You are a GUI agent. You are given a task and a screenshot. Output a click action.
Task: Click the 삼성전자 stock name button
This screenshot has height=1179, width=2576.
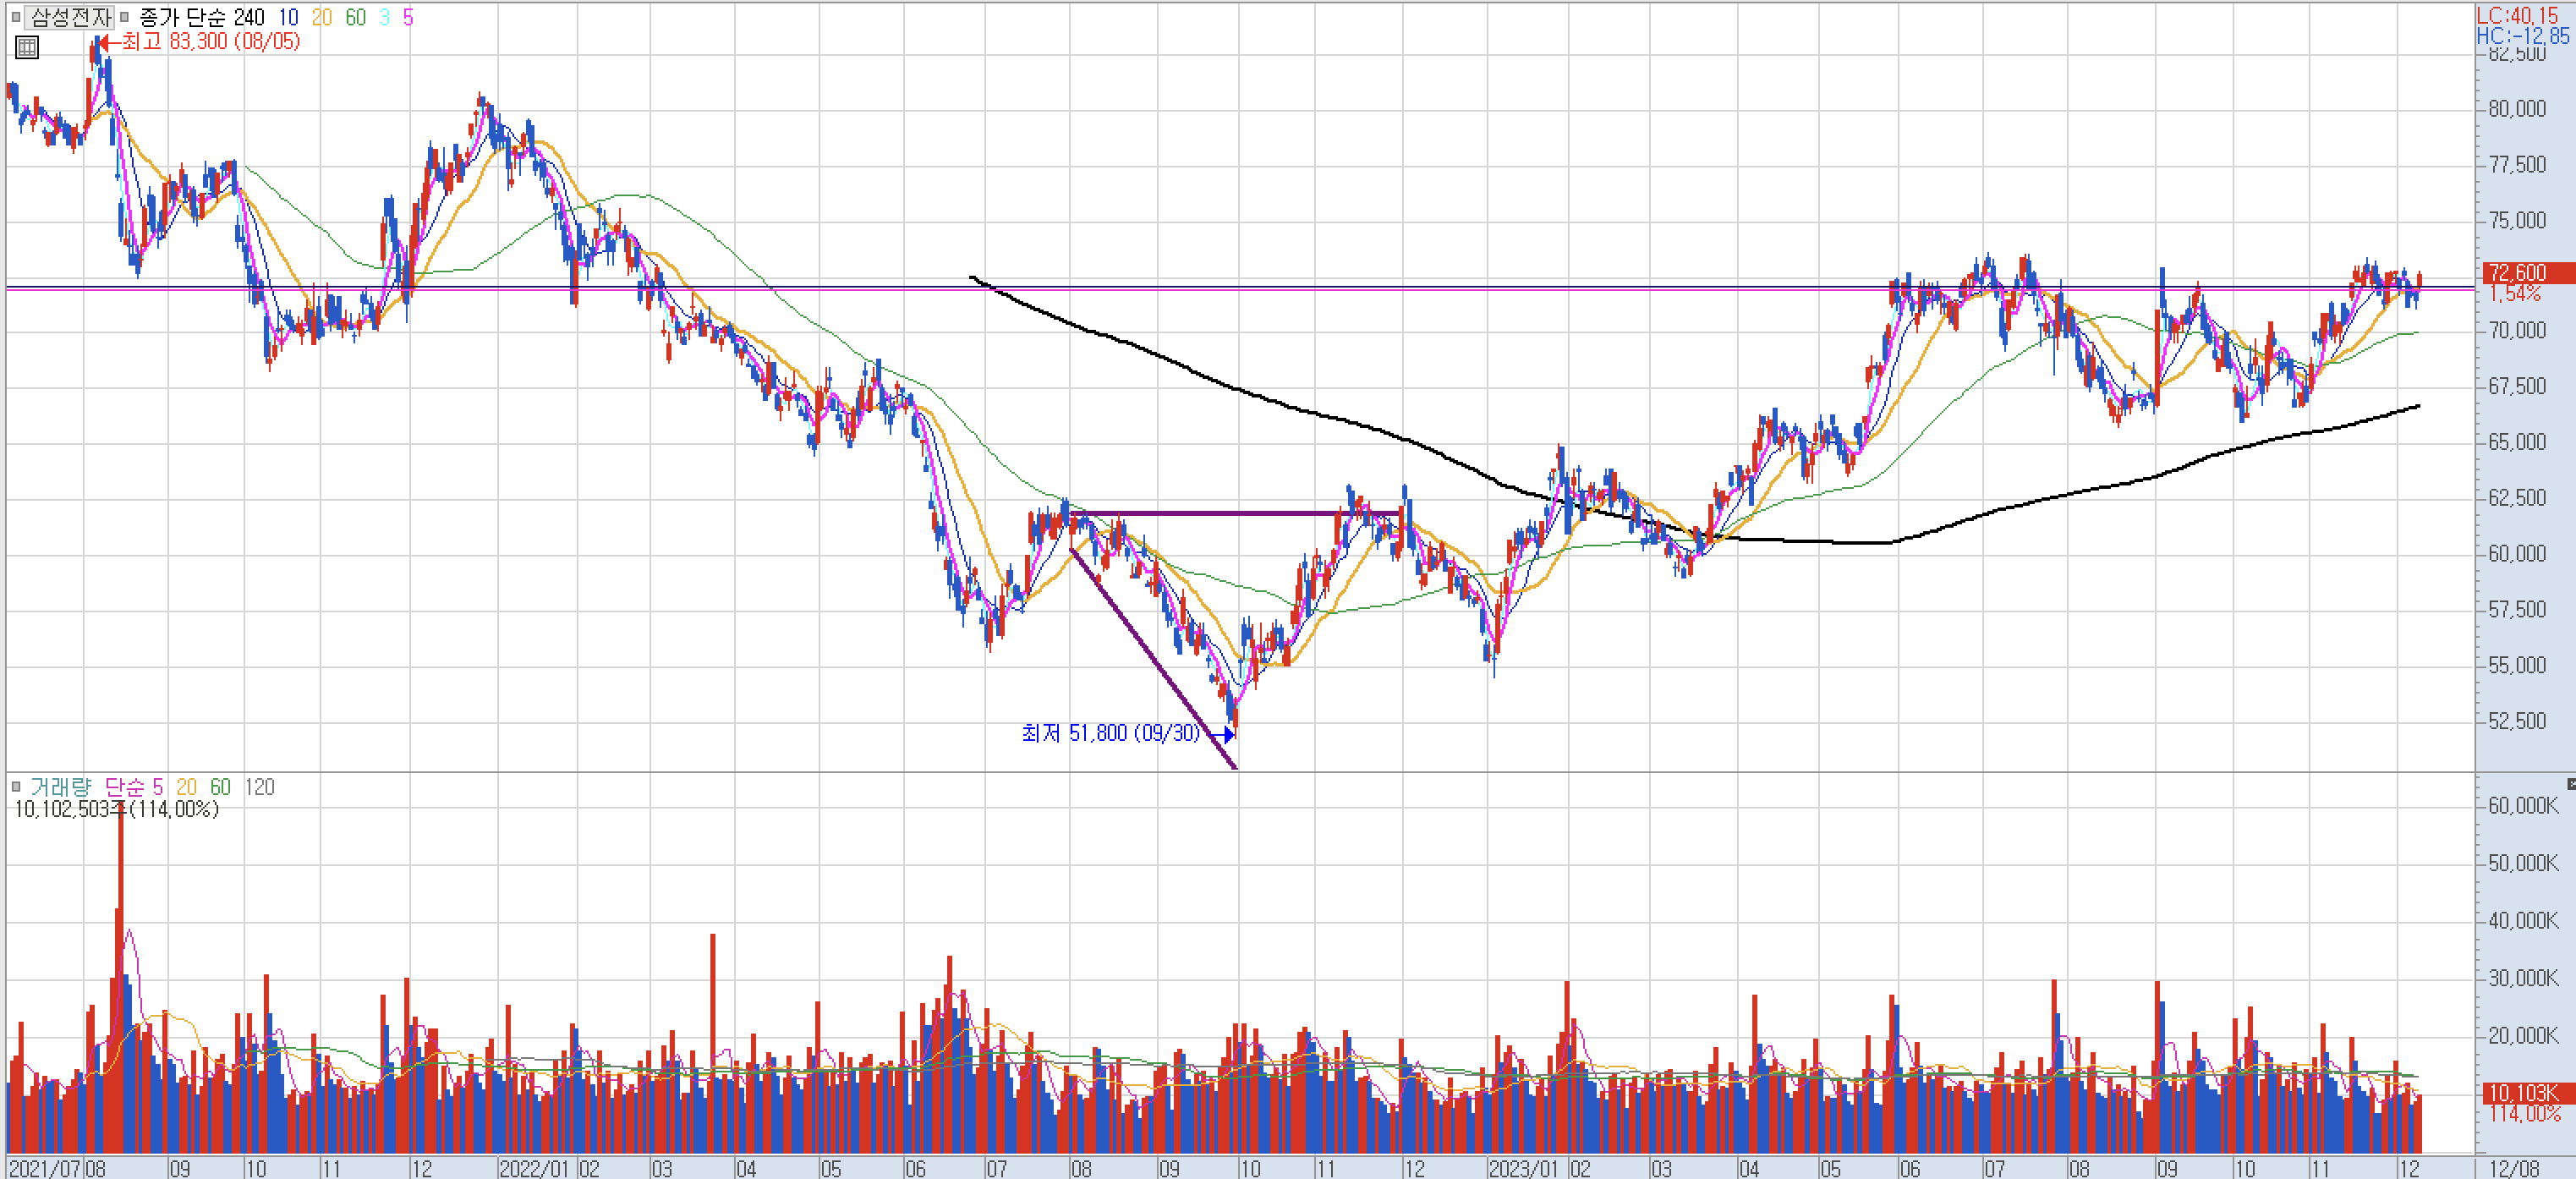point(70,17)
